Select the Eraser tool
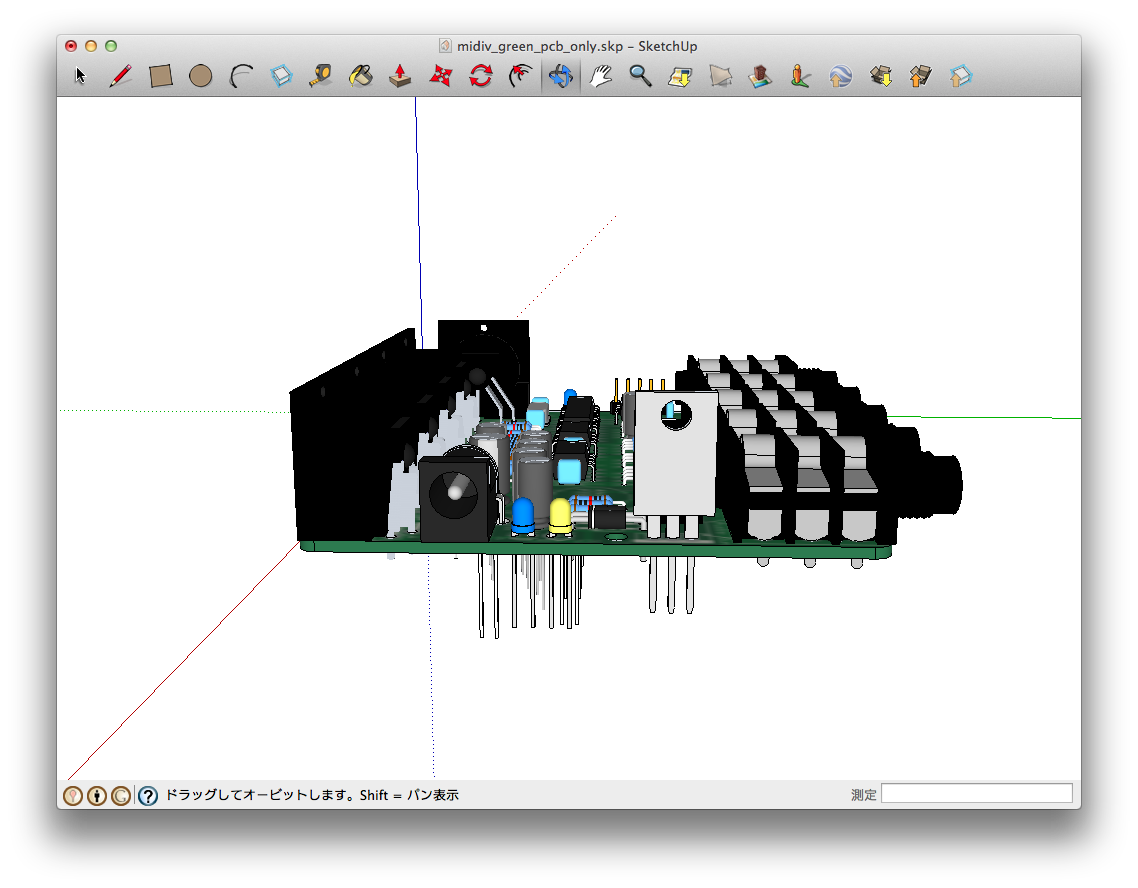Screen dimensions: 1138x888 tap(281, 76)
